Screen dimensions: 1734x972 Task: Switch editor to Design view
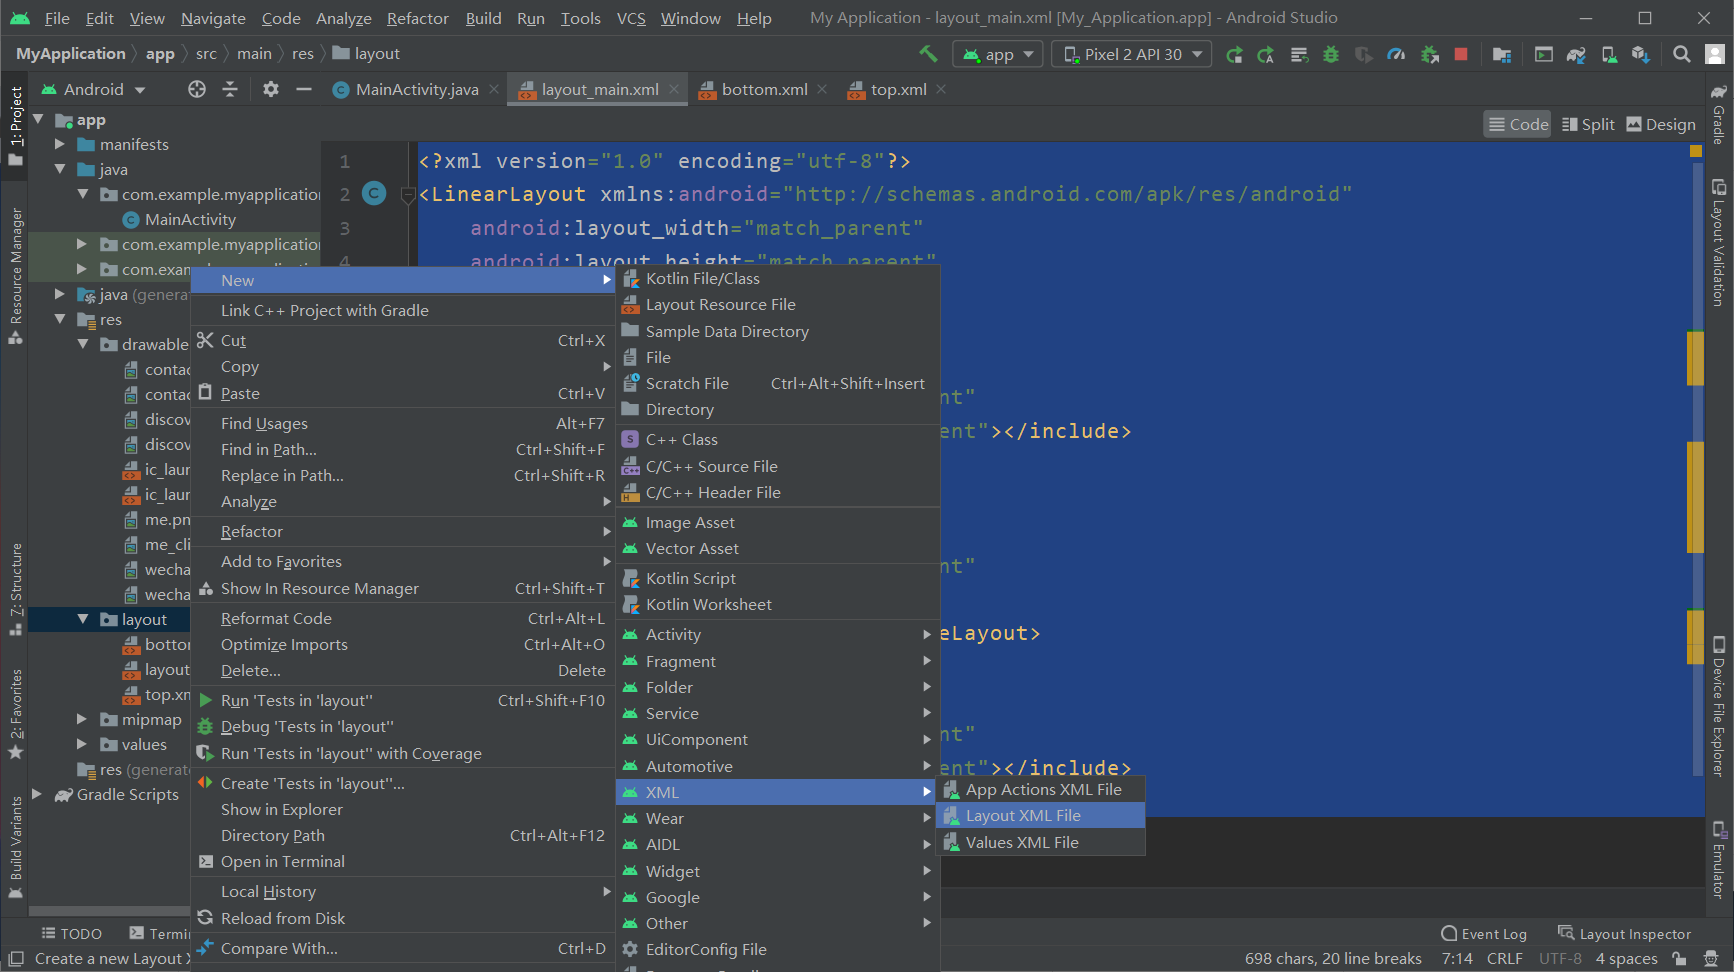pos(1661,124)
